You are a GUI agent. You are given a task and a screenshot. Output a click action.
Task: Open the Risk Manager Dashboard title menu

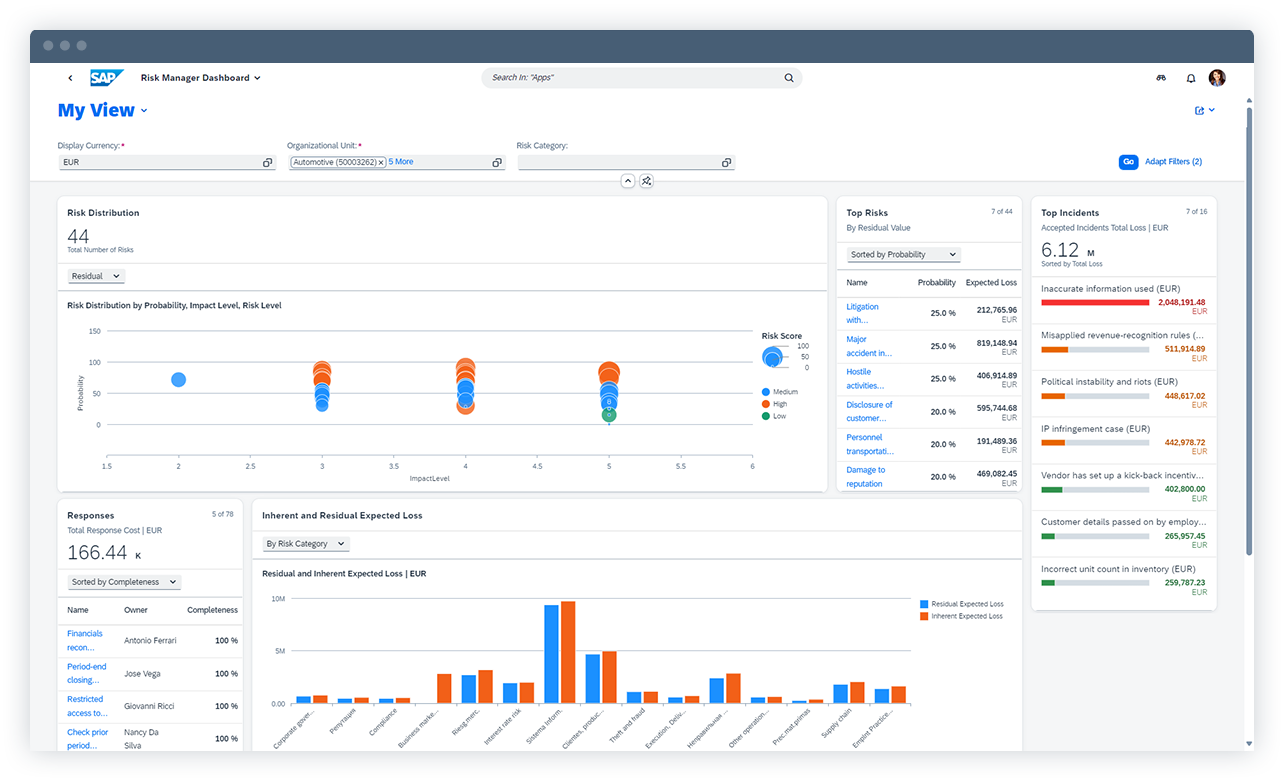tap(200, 77)
